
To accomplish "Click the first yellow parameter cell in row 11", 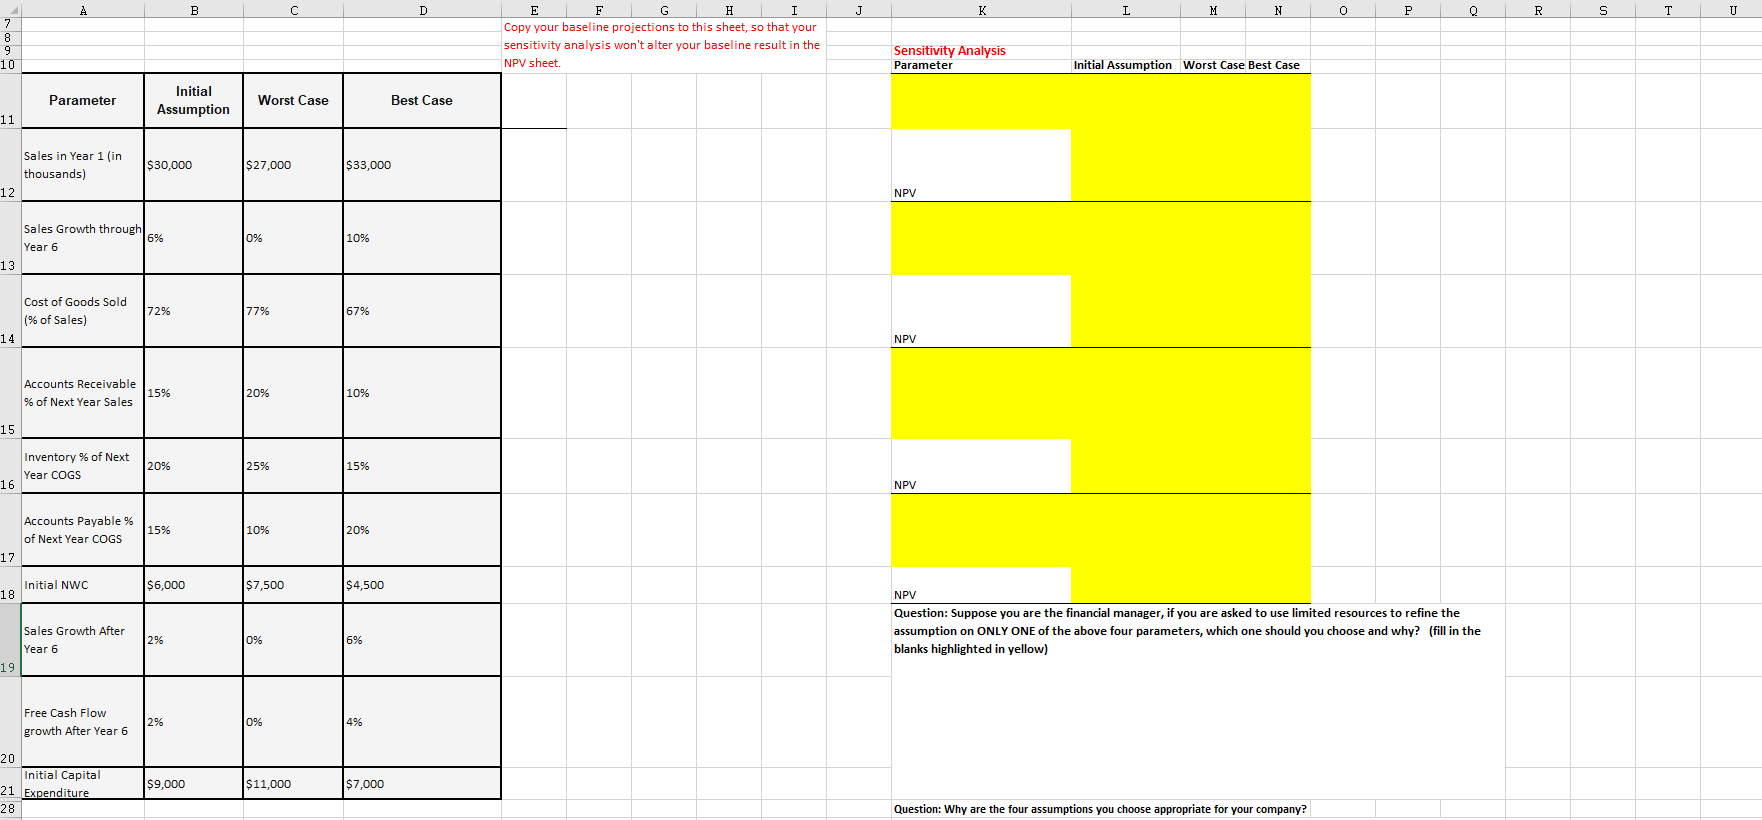I will click(x=981, y=101).
